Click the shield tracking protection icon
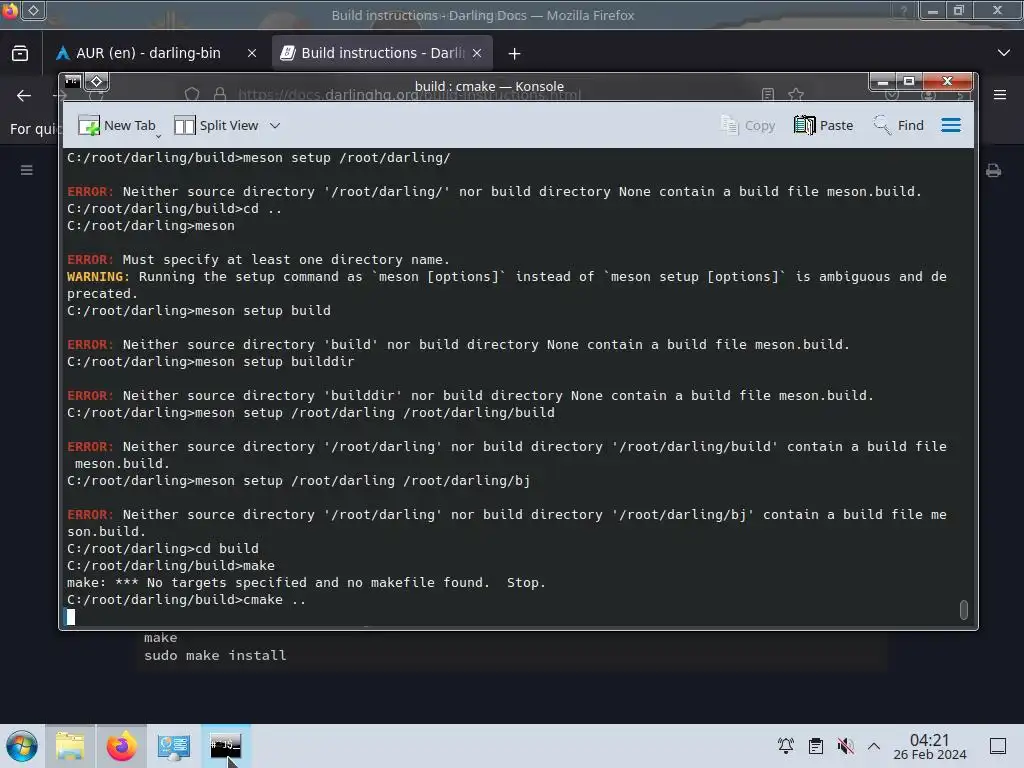Viewport: 1024px width, 768px height. click(192, 95)
